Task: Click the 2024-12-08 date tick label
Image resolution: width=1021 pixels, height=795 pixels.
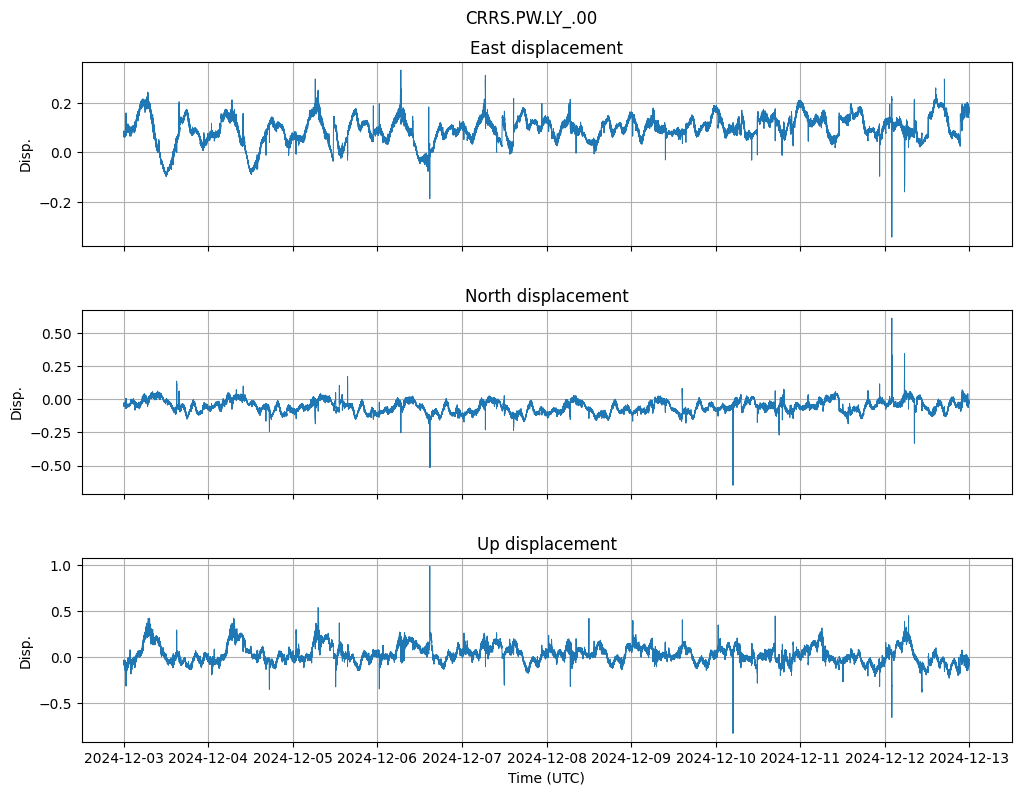Action: [546, 759]
